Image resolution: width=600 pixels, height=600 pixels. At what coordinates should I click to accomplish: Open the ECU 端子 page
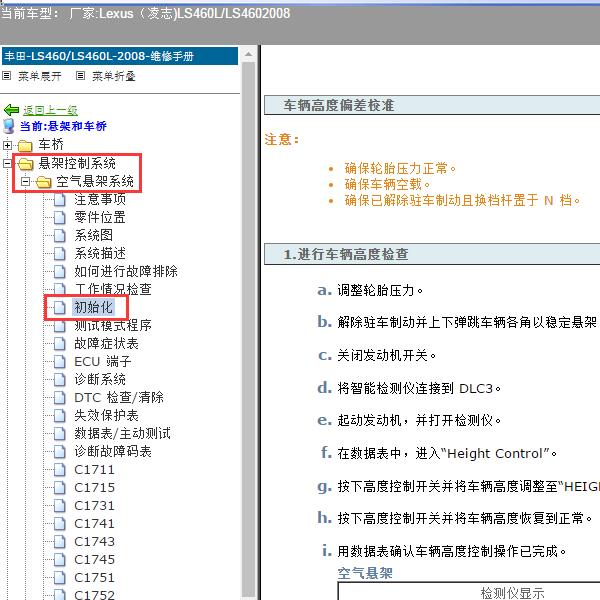tap(103, 362)
